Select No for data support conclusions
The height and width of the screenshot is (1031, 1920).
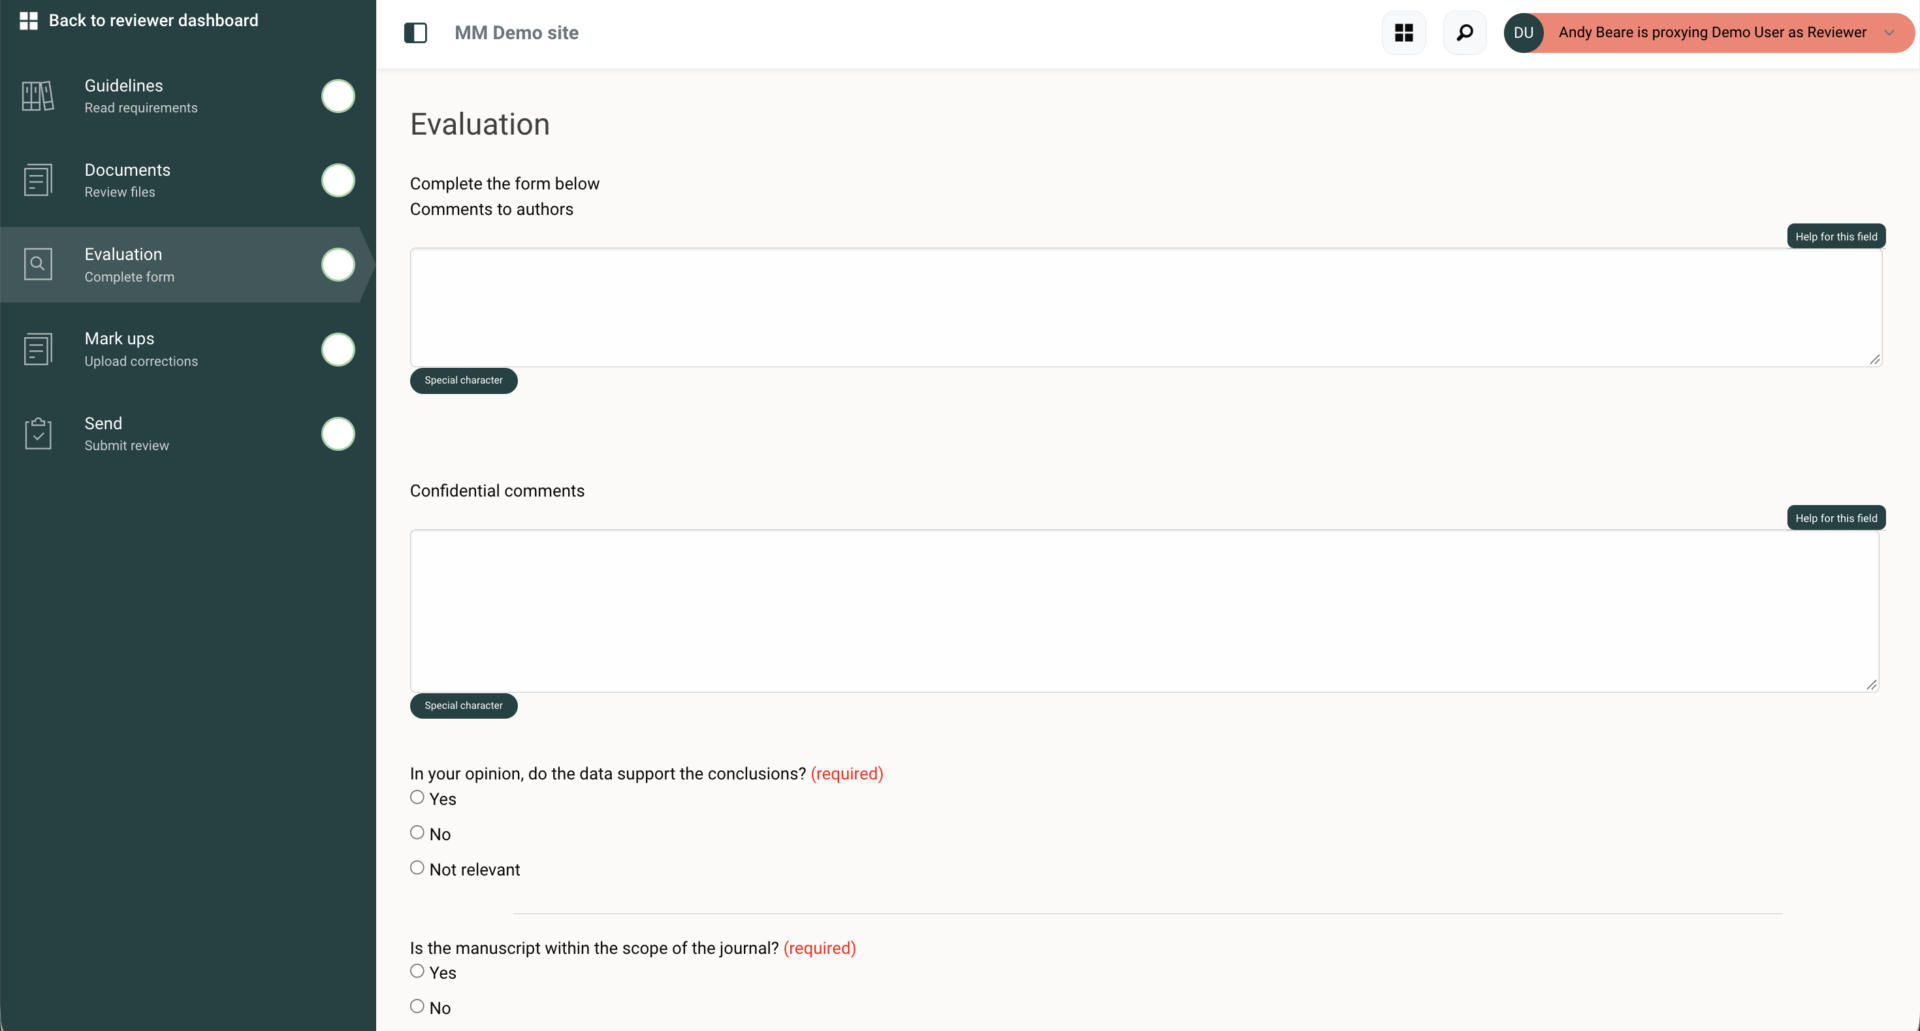pyautogui.click(x=417, y=832)
